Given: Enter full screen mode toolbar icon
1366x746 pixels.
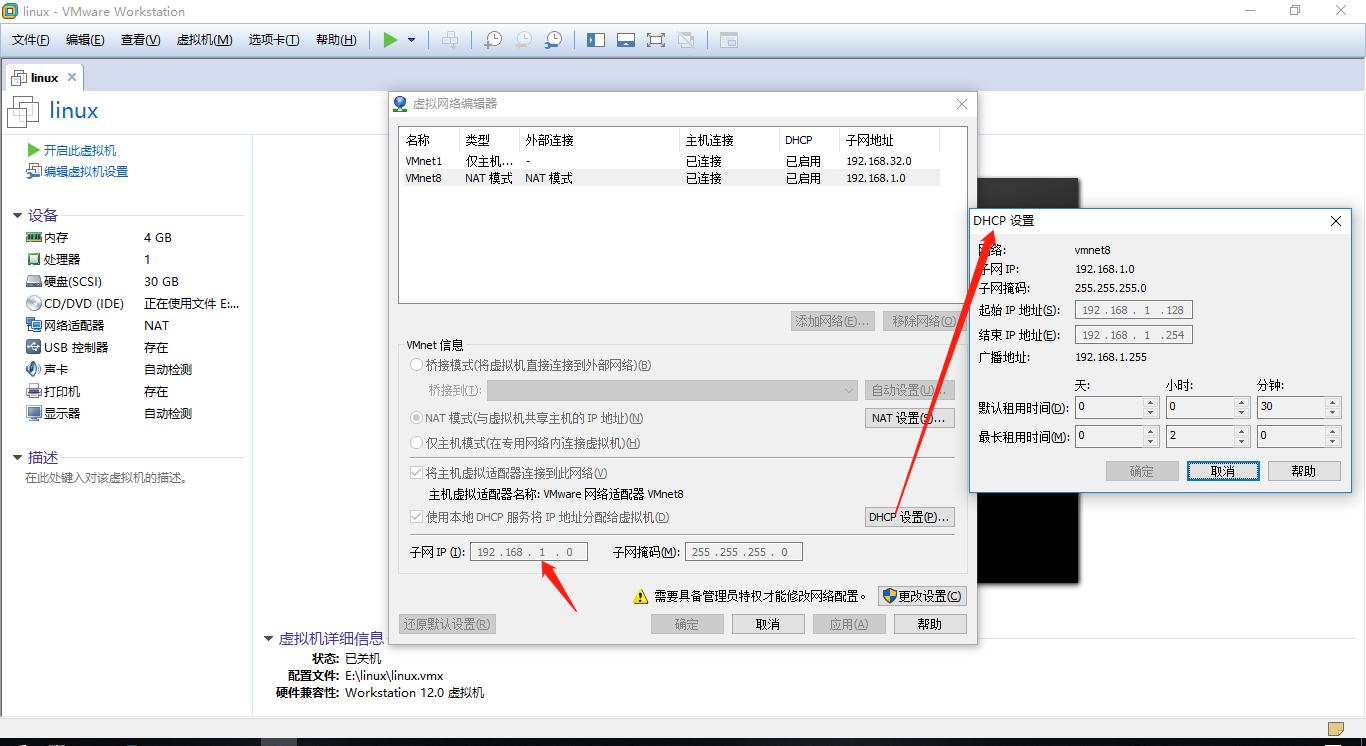Looking at the screenshot, I should click(656, 40).
